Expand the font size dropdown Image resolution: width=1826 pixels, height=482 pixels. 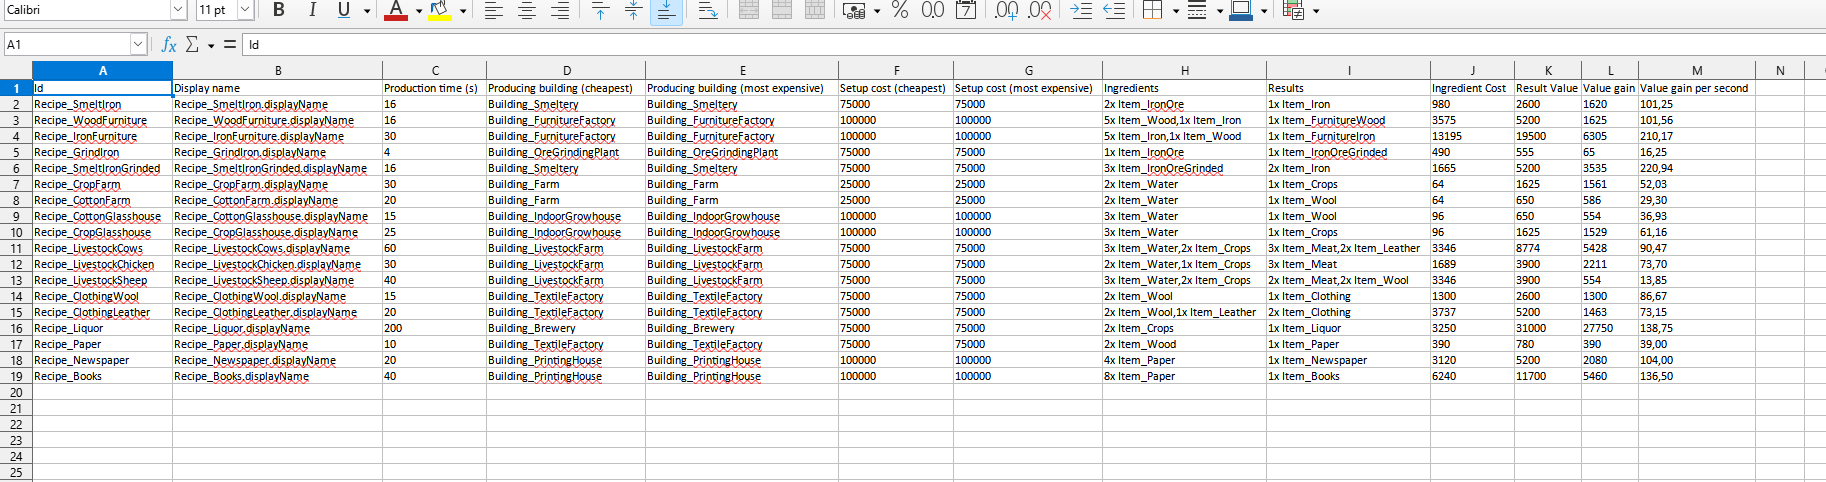click(244, 10)
